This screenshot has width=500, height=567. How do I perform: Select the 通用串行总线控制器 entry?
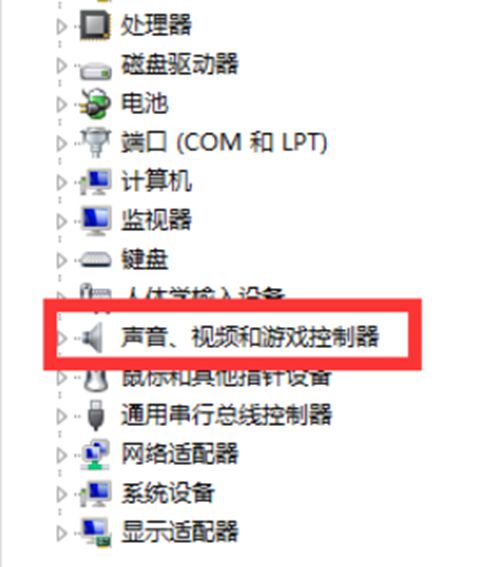[226, 415]
